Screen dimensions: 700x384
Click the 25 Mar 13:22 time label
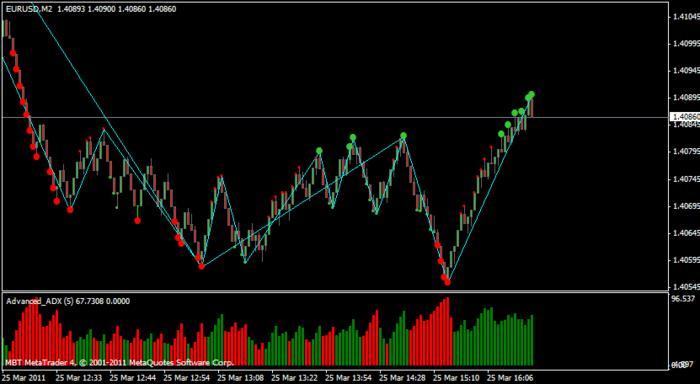point(295,378)
